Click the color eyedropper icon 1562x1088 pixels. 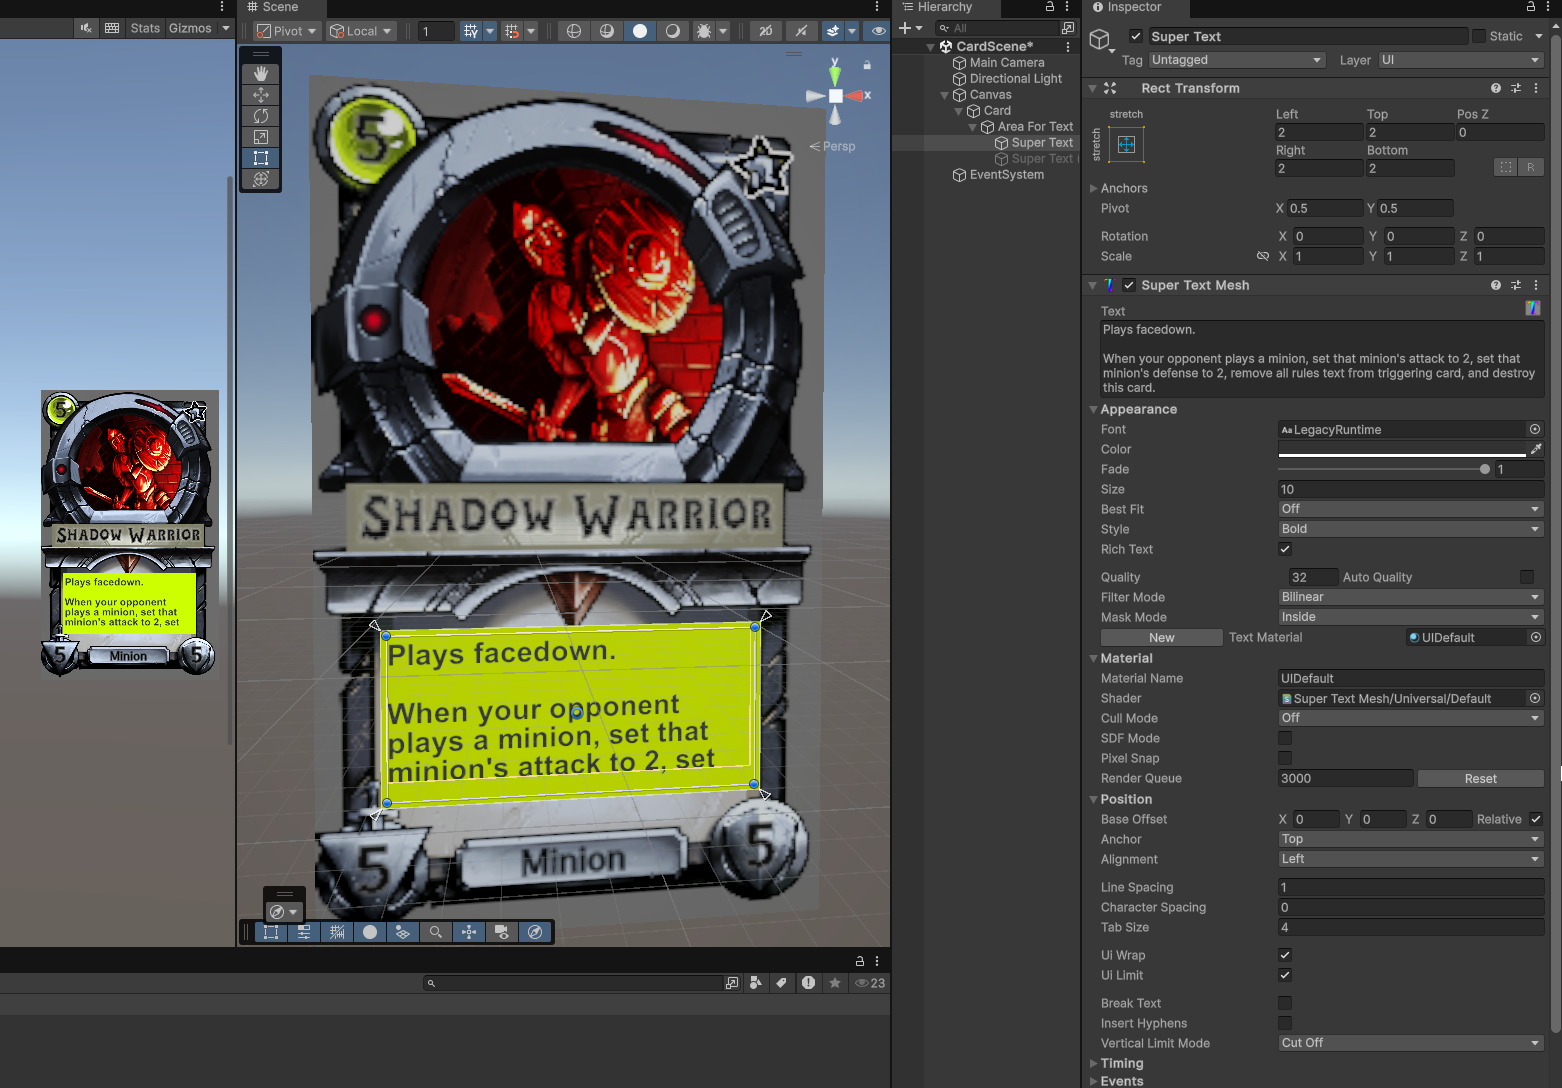1536,449
